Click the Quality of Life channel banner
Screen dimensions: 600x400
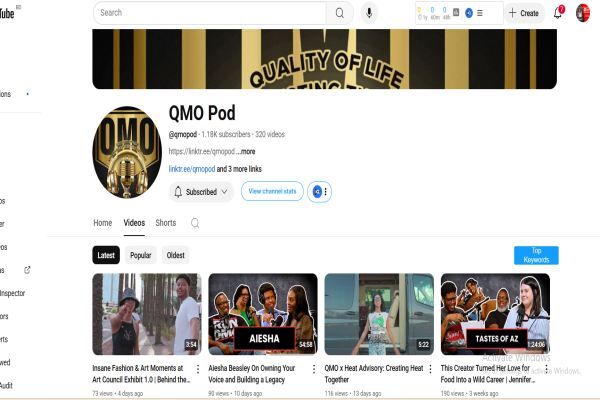pos(324,59)
